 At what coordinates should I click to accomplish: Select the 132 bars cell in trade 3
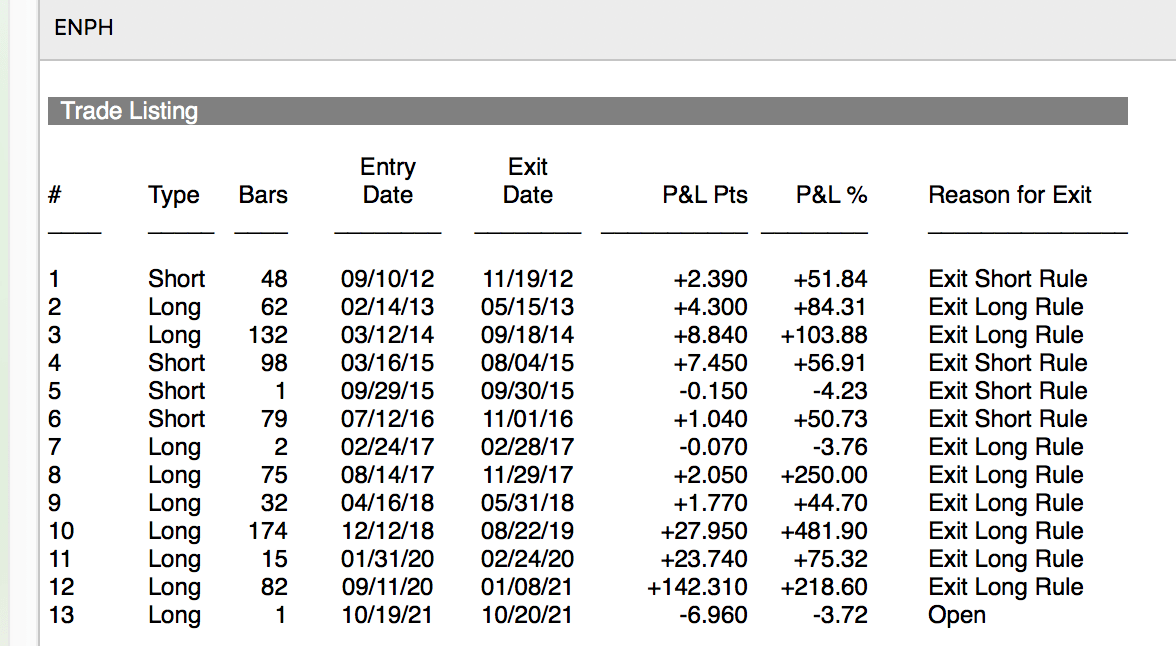click(267, 335)
